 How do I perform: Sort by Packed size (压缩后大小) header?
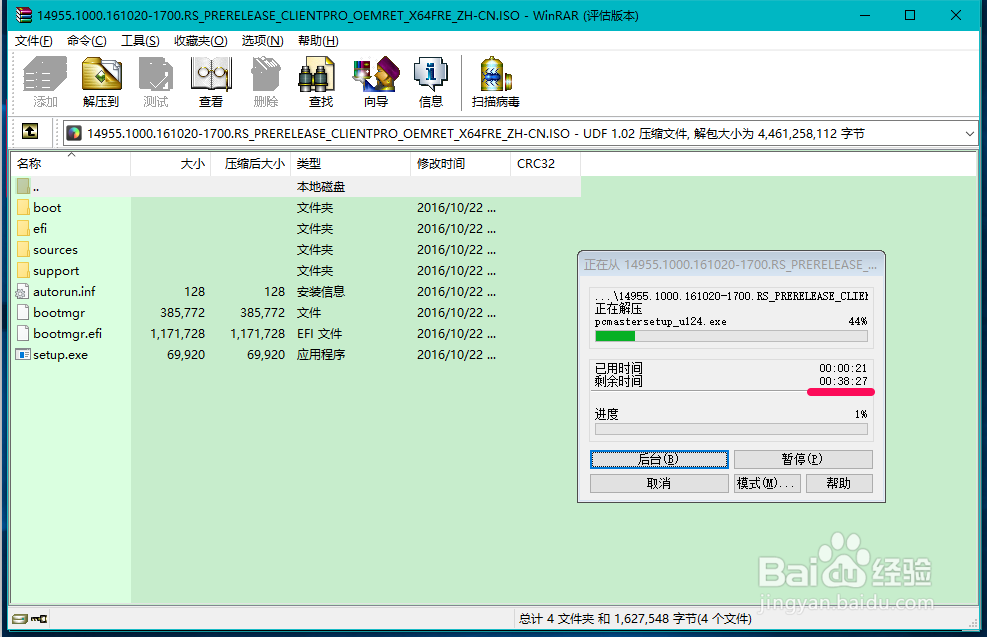[x=251, y=164]
